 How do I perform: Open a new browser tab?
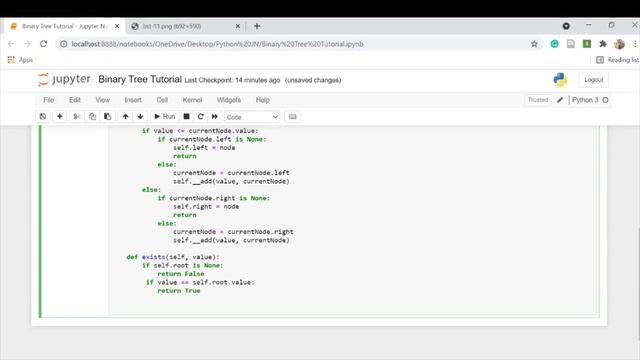[x=257, y=26]
